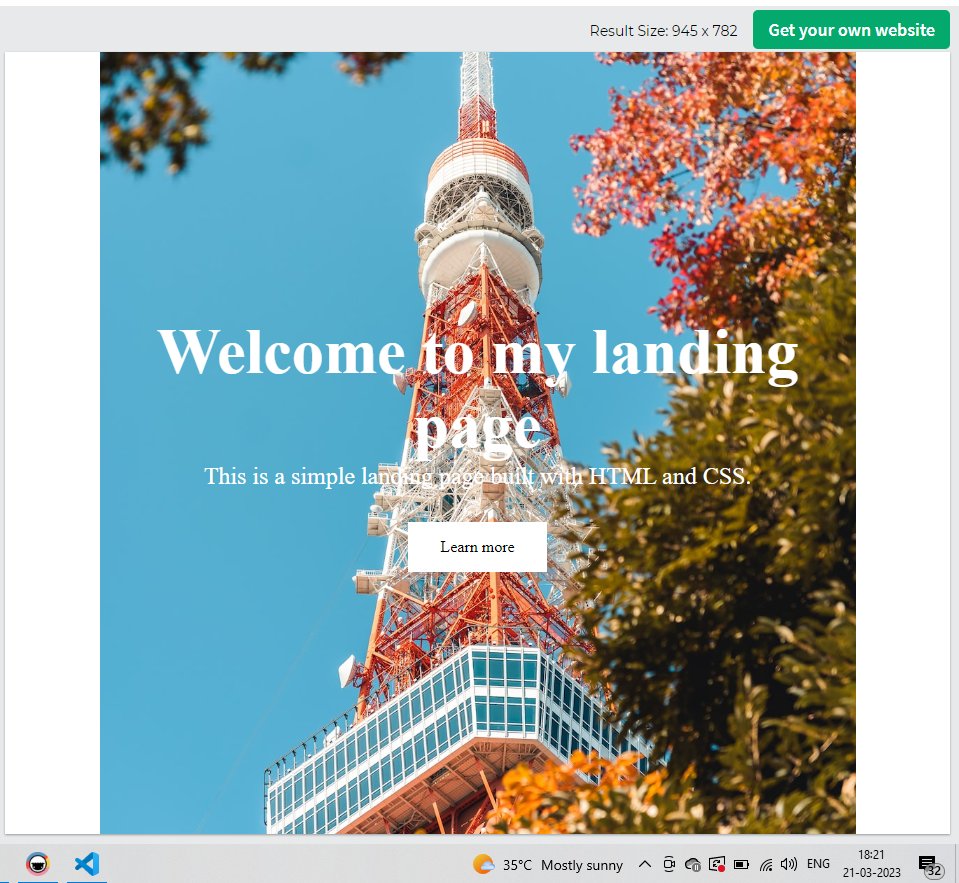
Task: Click the simple landing page description text
Action: [477, 476]
